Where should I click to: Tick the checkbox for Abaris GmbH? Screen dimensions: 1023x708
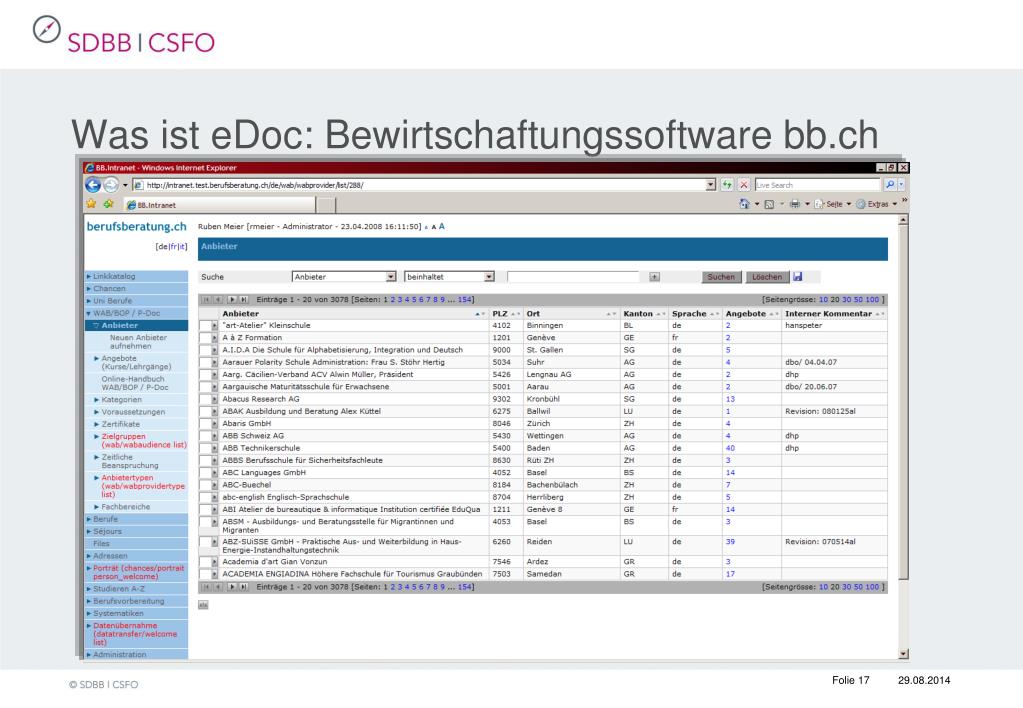206,423
